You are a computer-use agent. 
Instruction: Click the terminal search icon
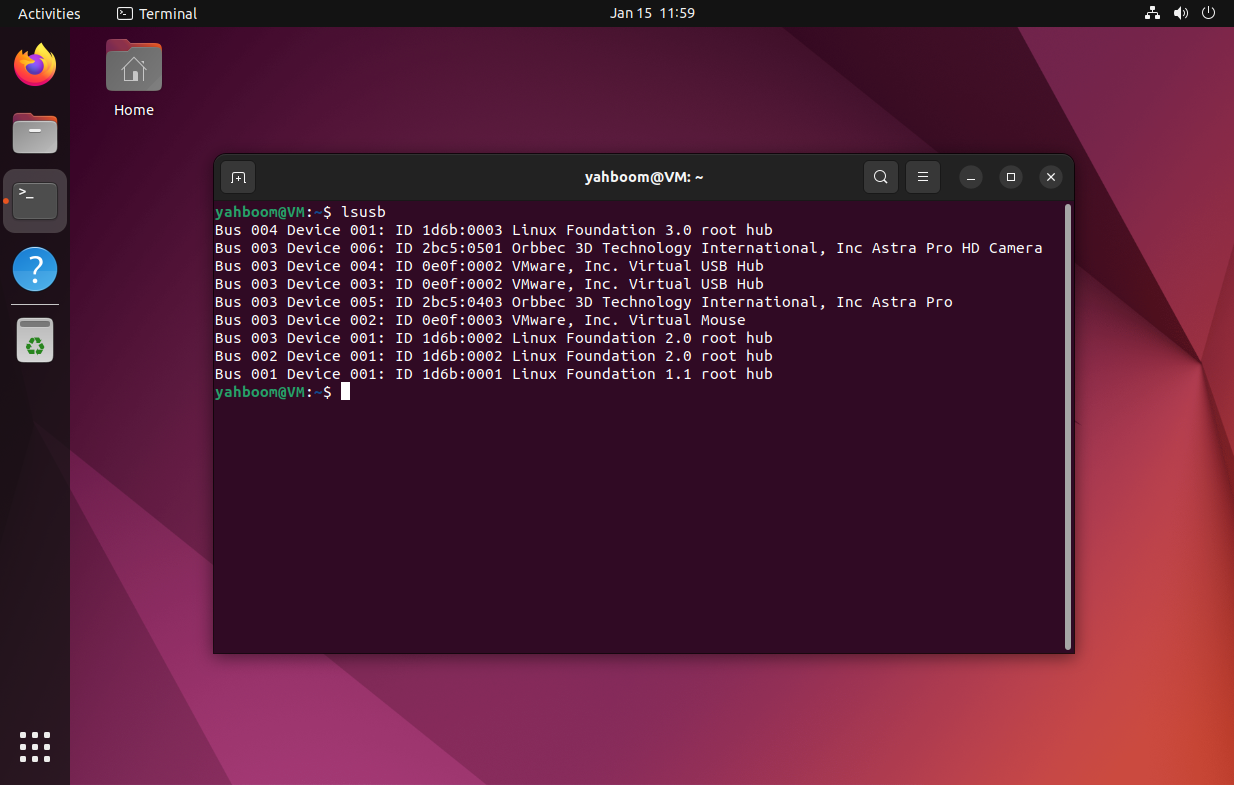(x=880, y=177)
